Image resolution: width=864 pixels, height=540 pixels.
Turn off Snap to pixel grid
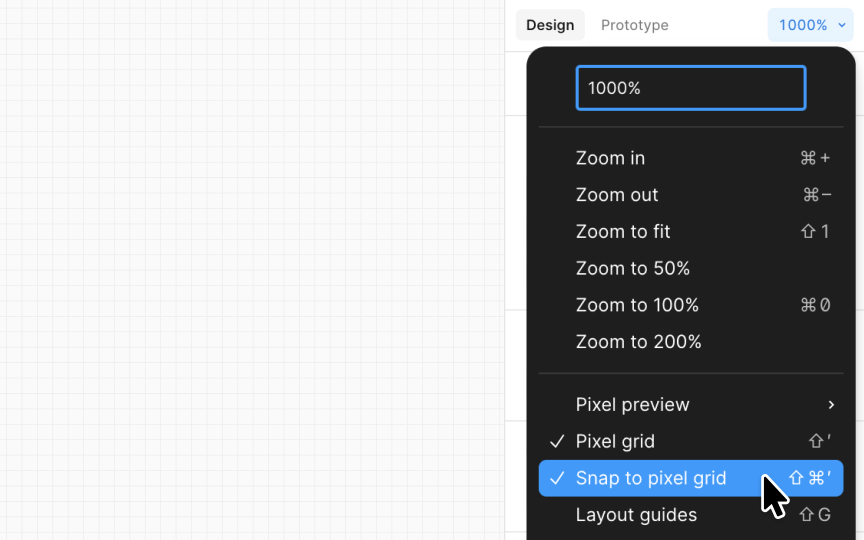[691, 478]
